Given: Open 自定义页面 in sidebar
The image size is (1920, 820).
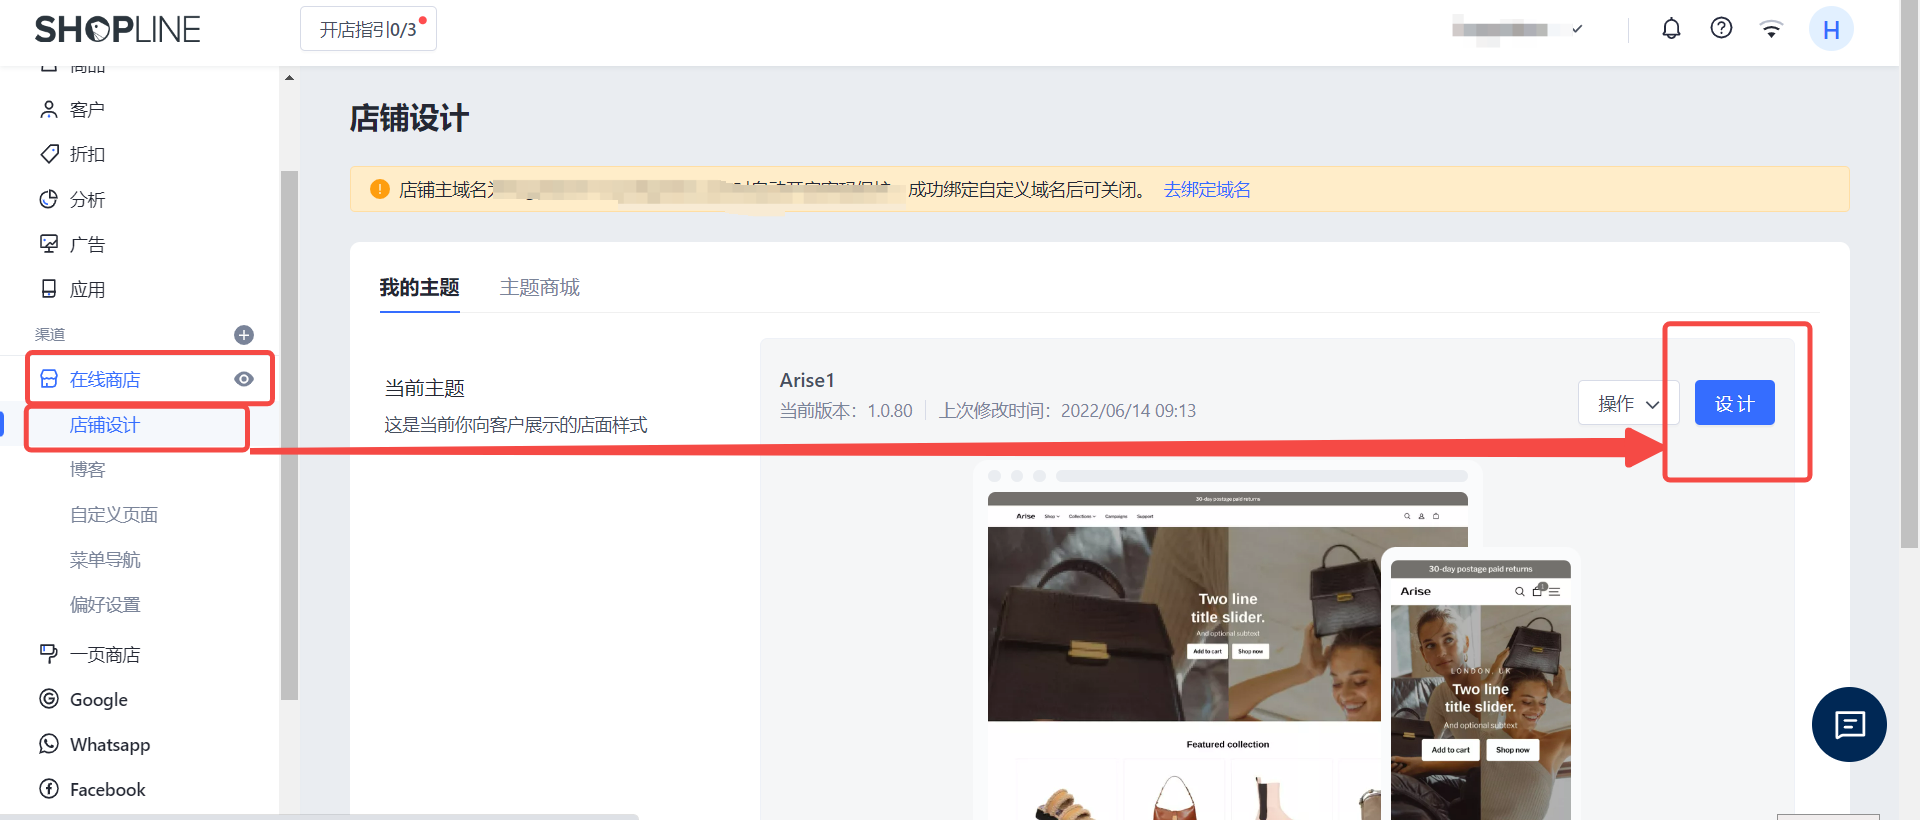Looking at the screenshot, I should [114, 515].
